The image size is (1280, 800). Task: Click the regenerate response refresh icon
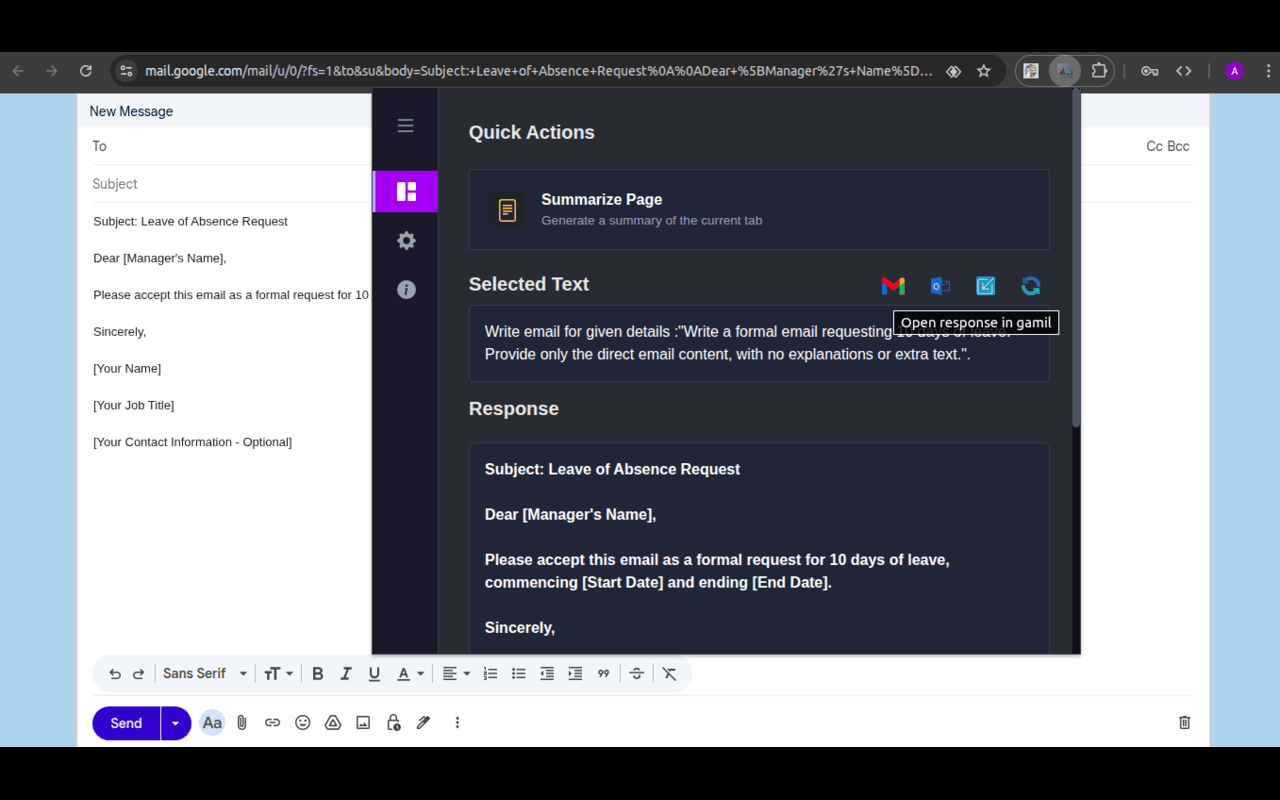tap(1031, 286)
